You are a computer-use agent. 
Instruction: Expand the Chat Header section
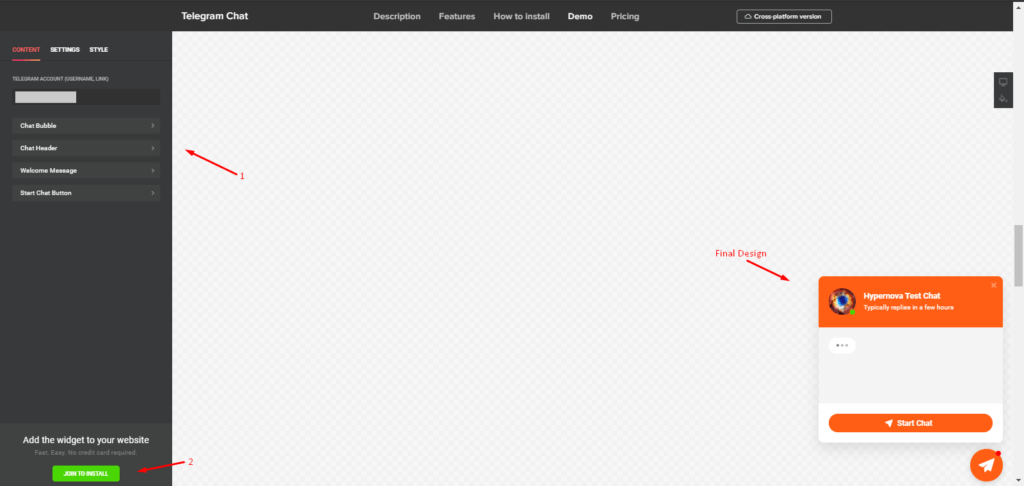pyautogui.click(x=86, y=148)
